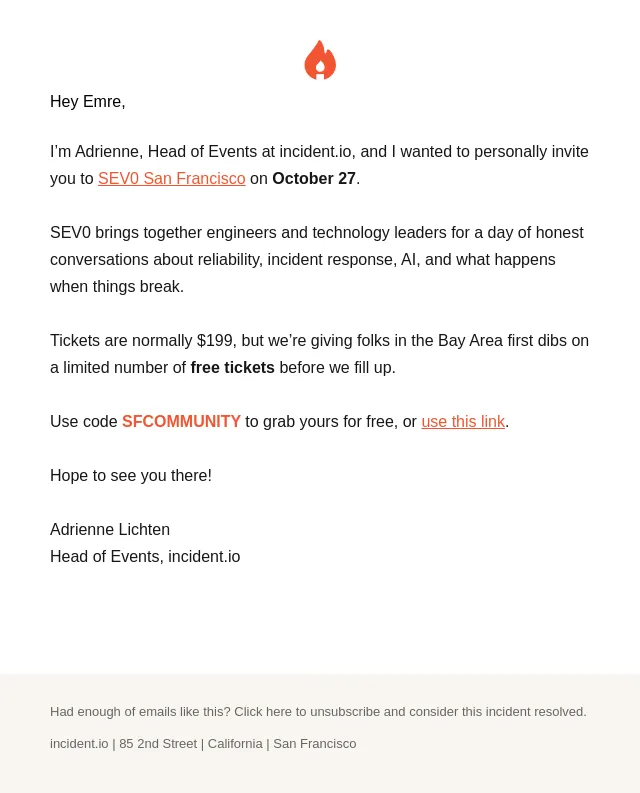
Task: Click the Adrienne Lichten signature name
Action: [x=110, y=530]
